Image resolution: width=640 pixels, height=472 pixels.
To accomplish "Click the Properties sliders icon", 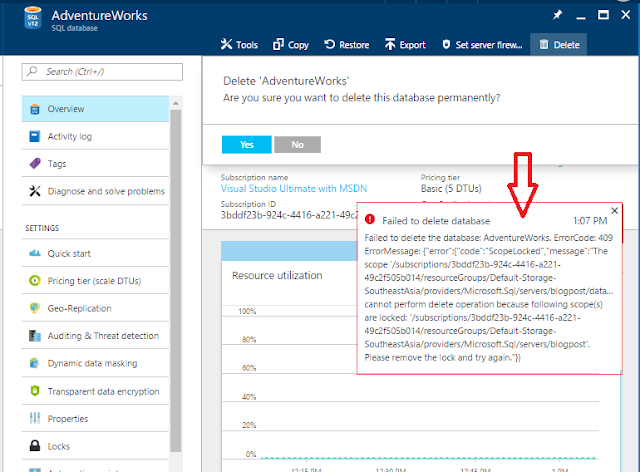I will point(35,419).
